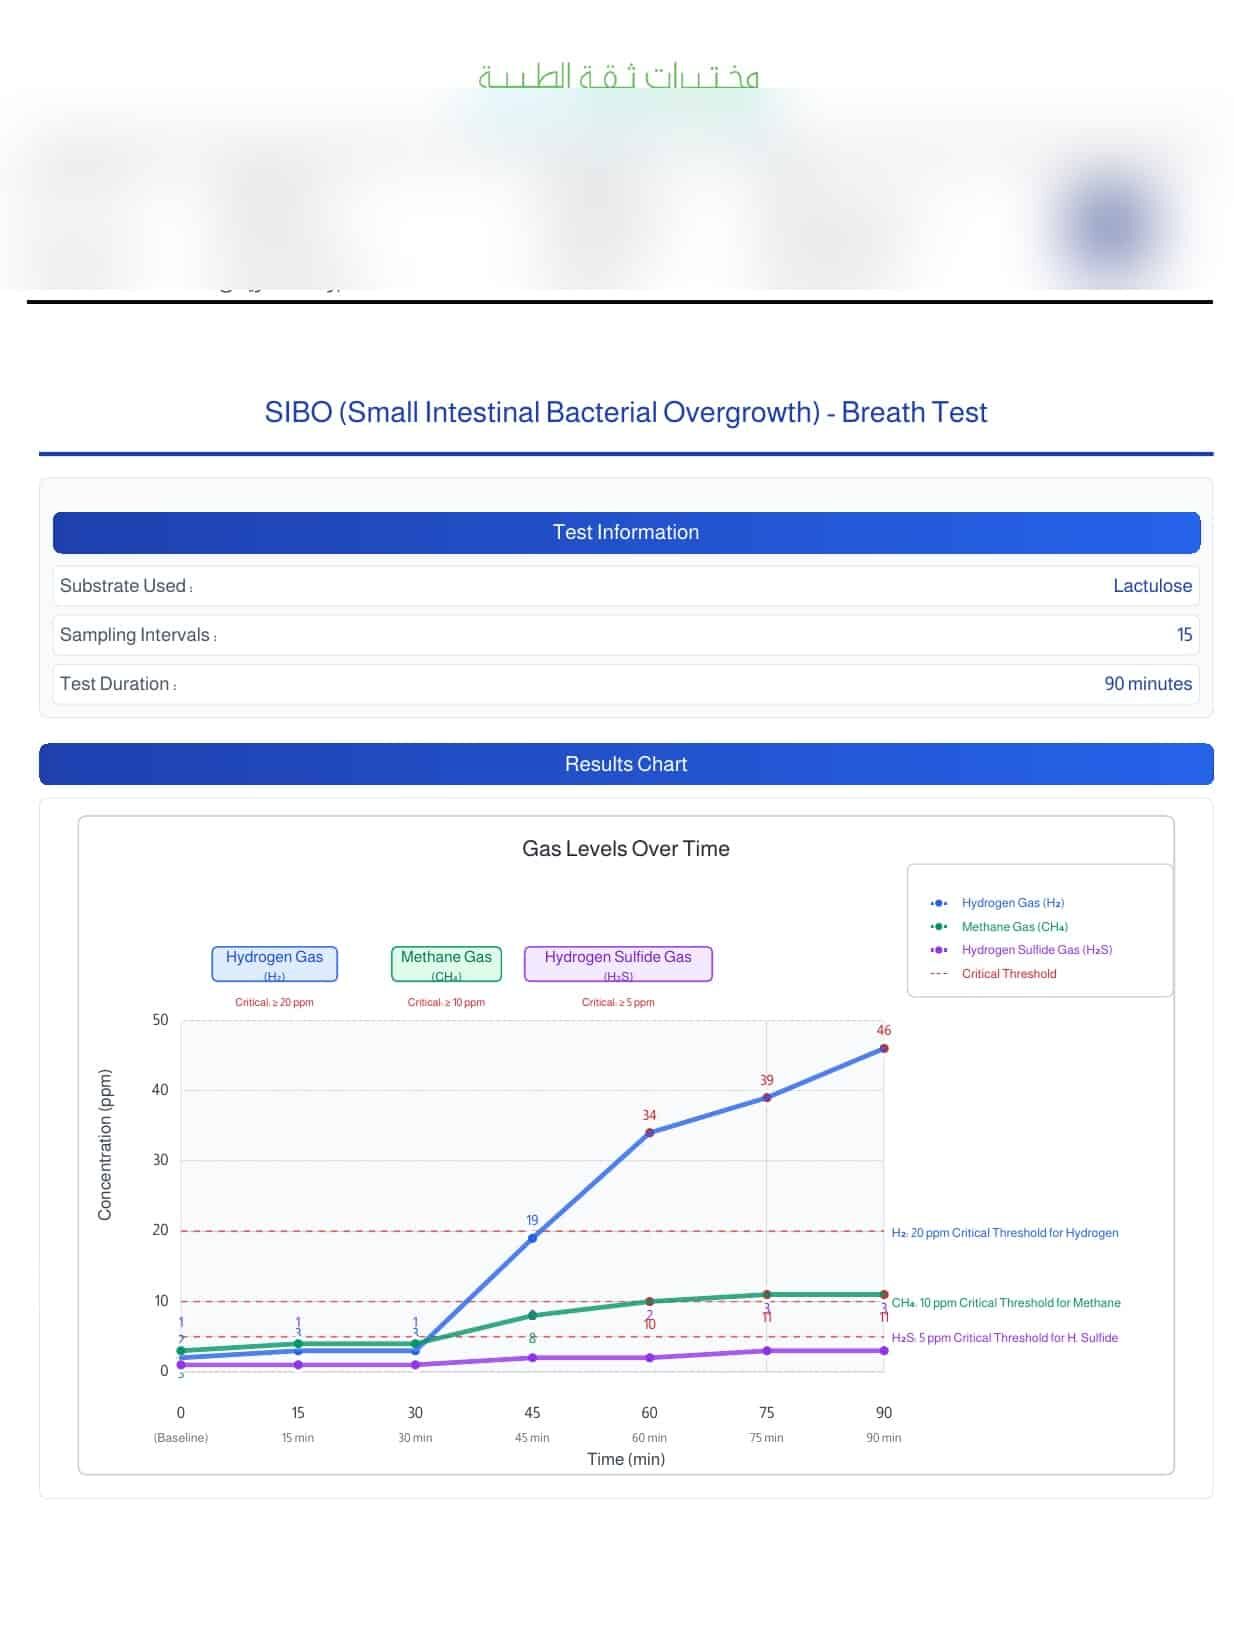Select the hydrogen data point labeled 34
The height and width of the screenshot is (1646, 1234).
[x=650, y=1133]
